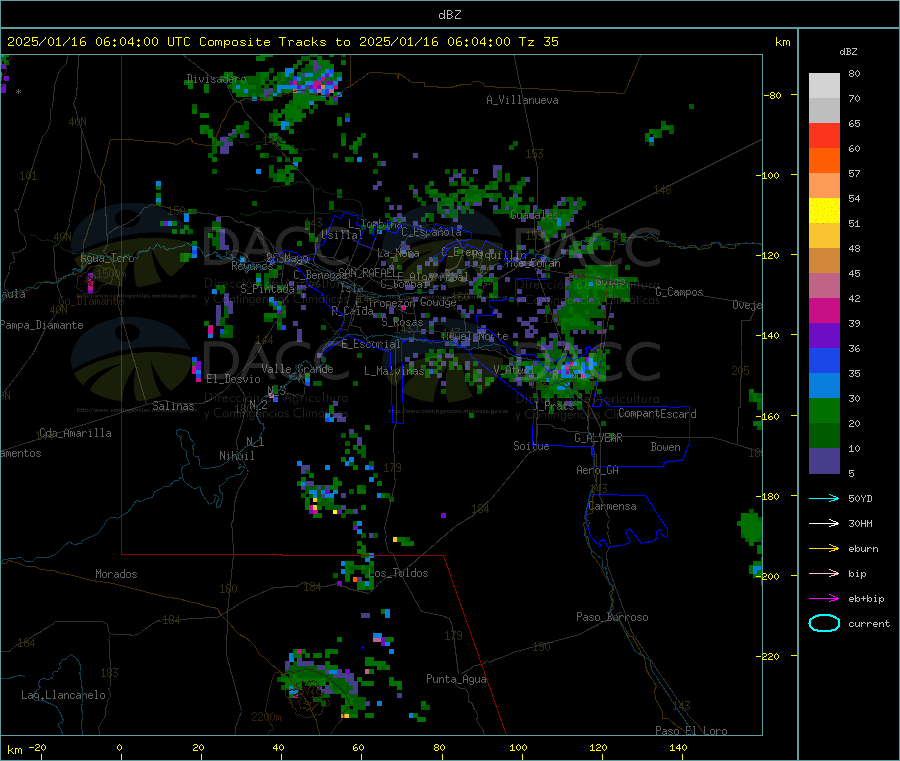Click the 51 dBZ yellow color swatch

[824, 211]
